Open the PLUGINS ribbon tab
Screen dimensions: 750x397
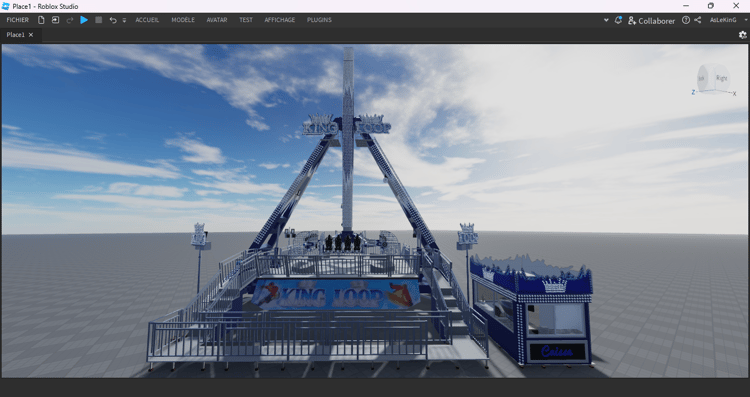320,20
